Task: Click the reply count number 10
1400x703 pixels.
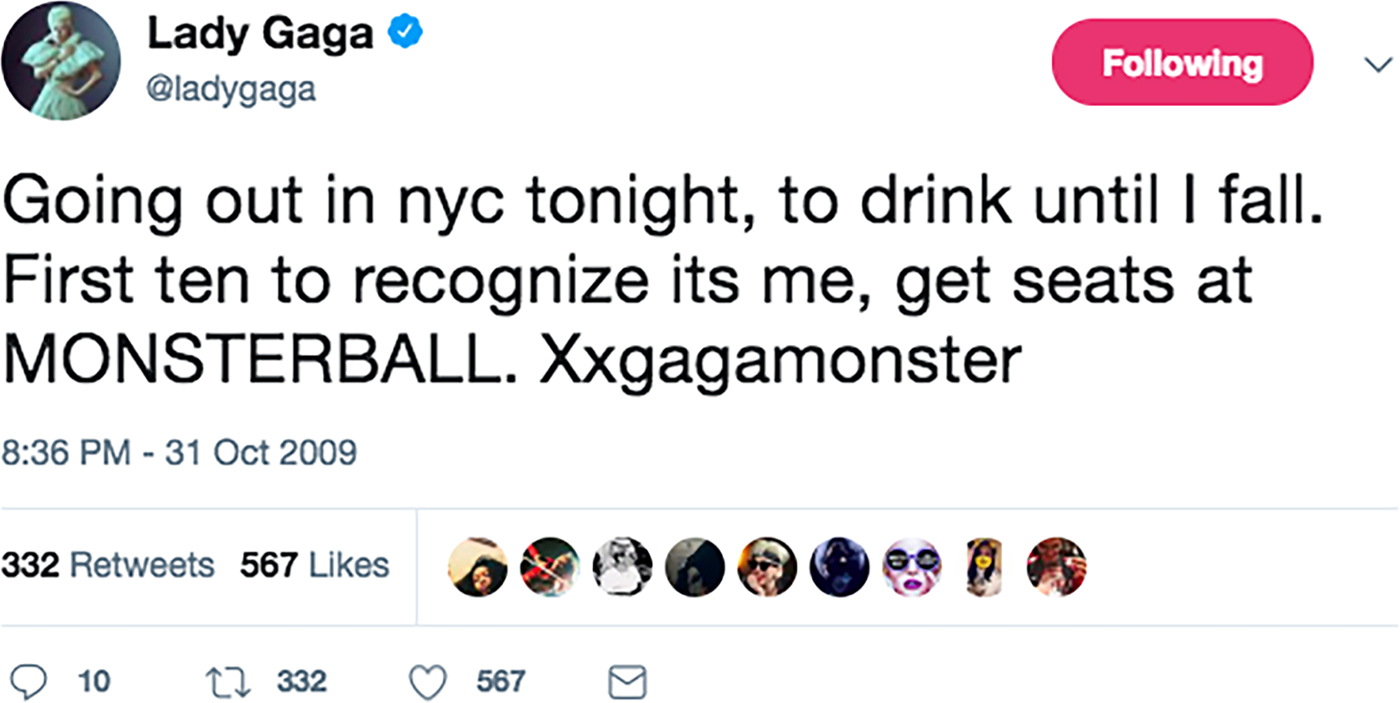Action: pos(93,682)
